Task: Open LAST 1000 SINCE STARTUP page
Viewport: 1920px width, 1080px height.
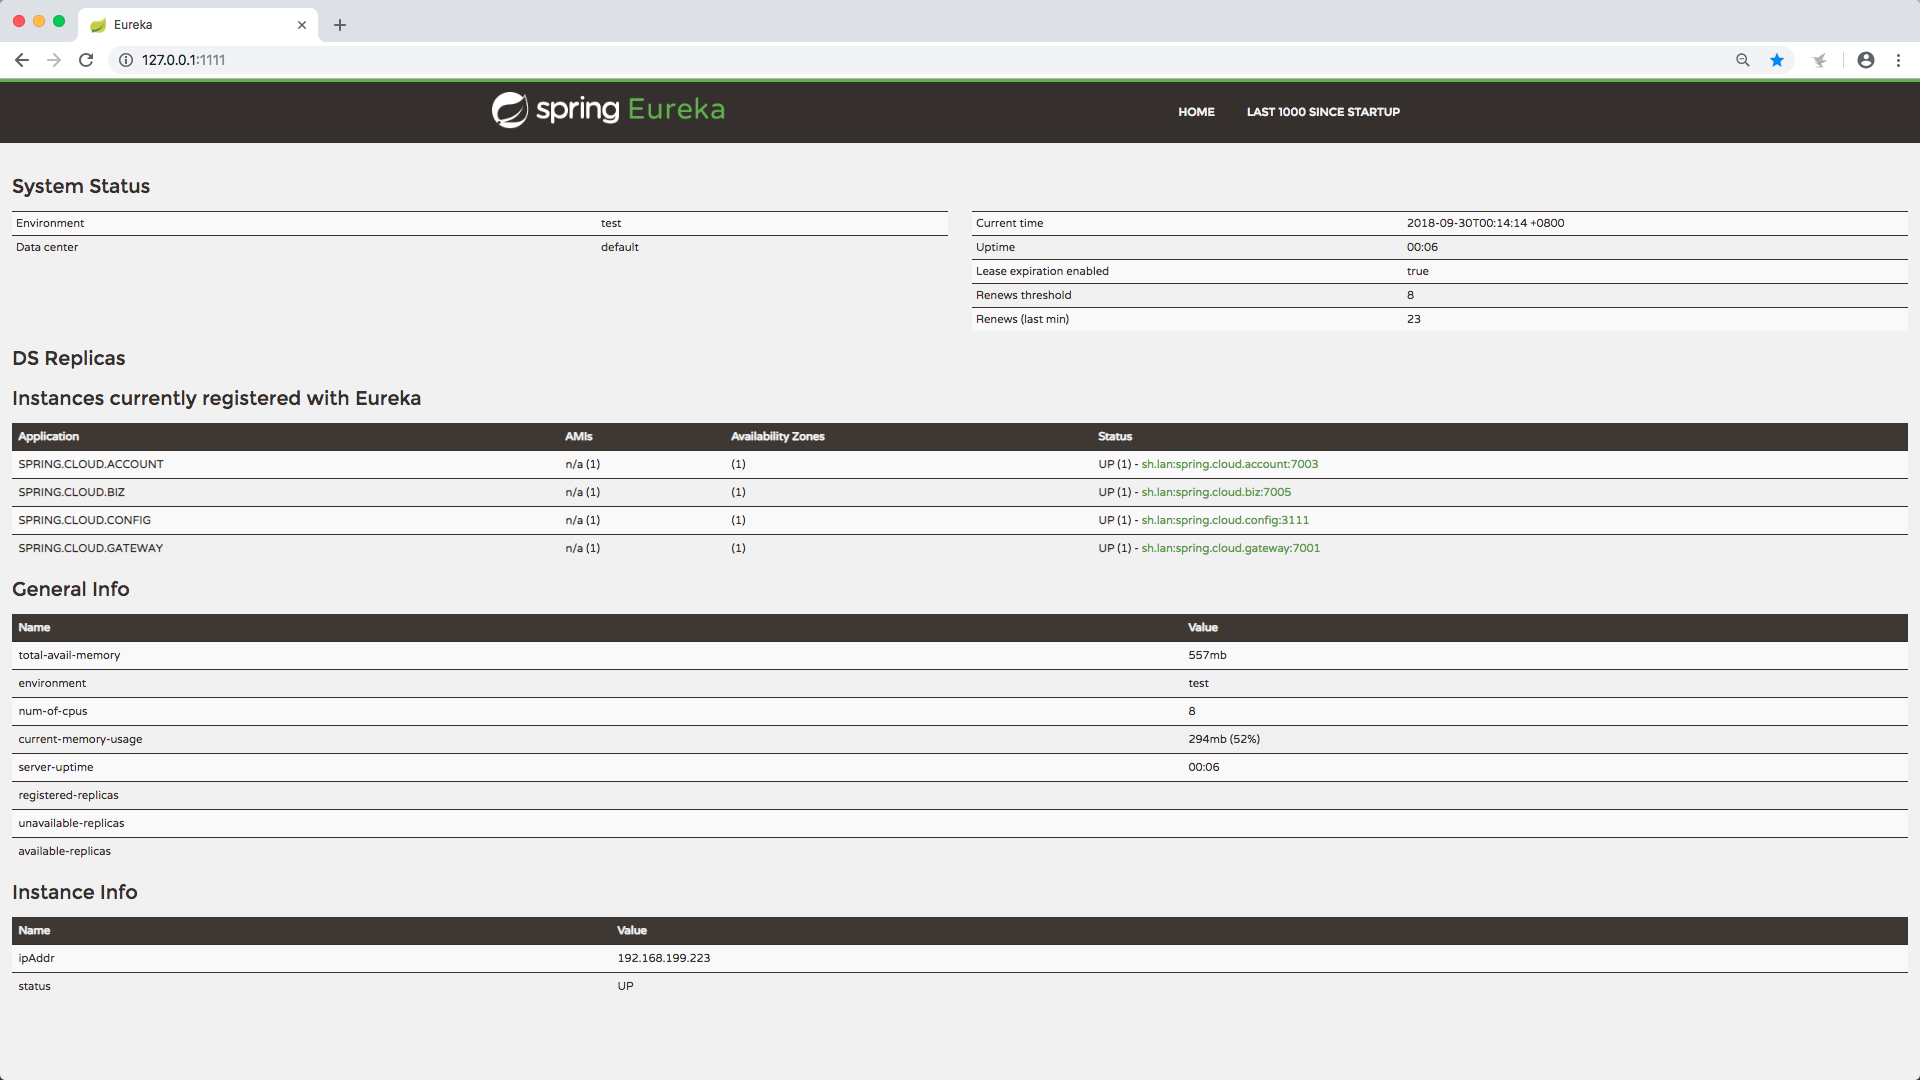Action: click(x=1323, y=112)
